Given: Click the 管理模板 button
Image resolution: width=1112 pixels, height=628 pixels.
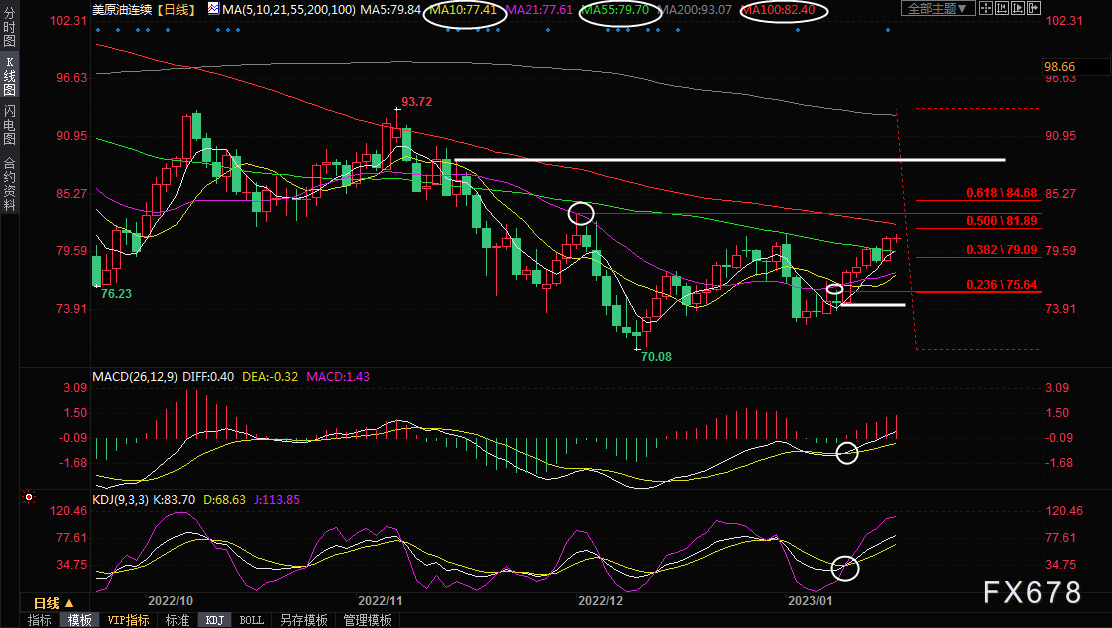Looking at the screenshot, I should pos(367,620).
